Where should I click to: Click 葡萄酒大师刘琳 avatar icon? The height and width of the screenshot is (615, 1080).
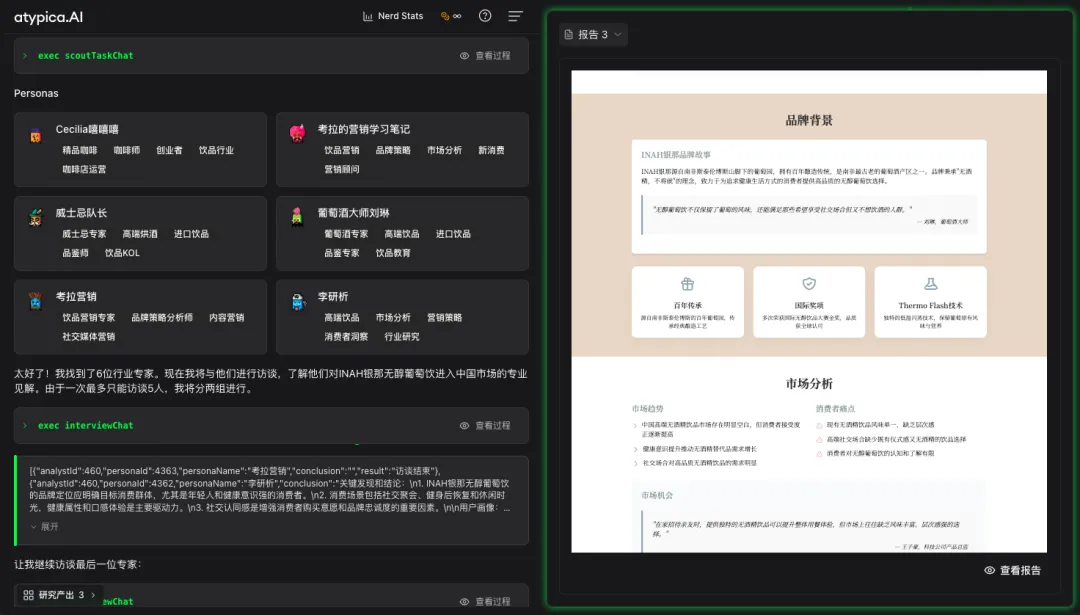(x=297, y=217)
